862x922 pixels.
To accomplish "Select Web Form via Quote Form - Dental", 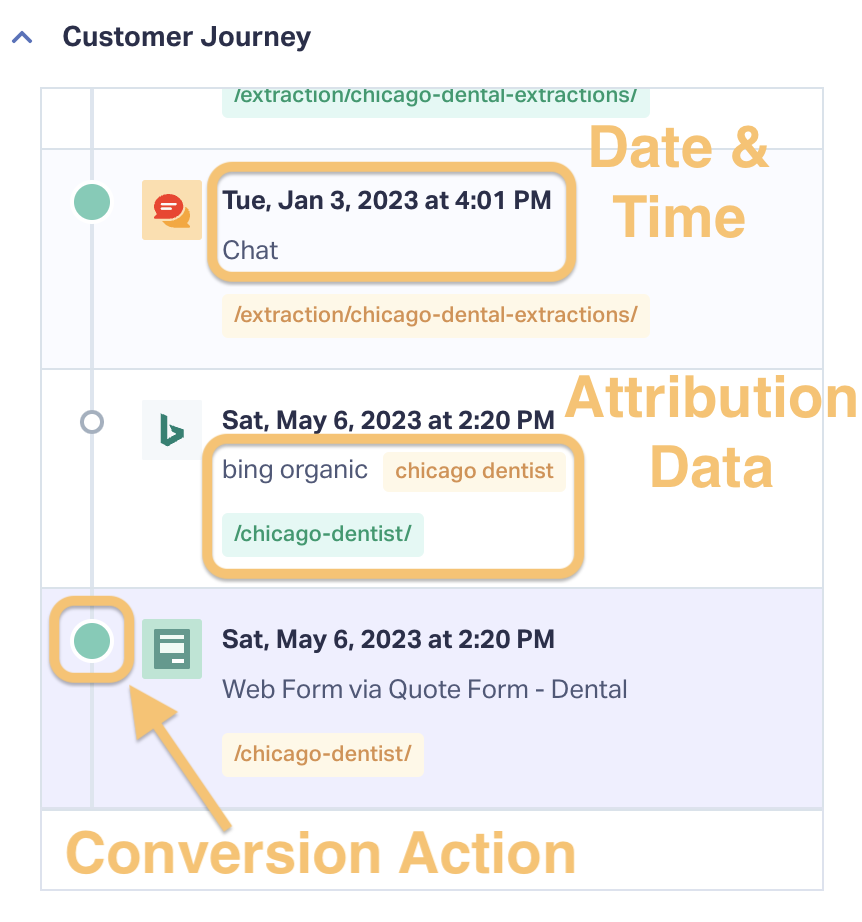I will (425, 689).
